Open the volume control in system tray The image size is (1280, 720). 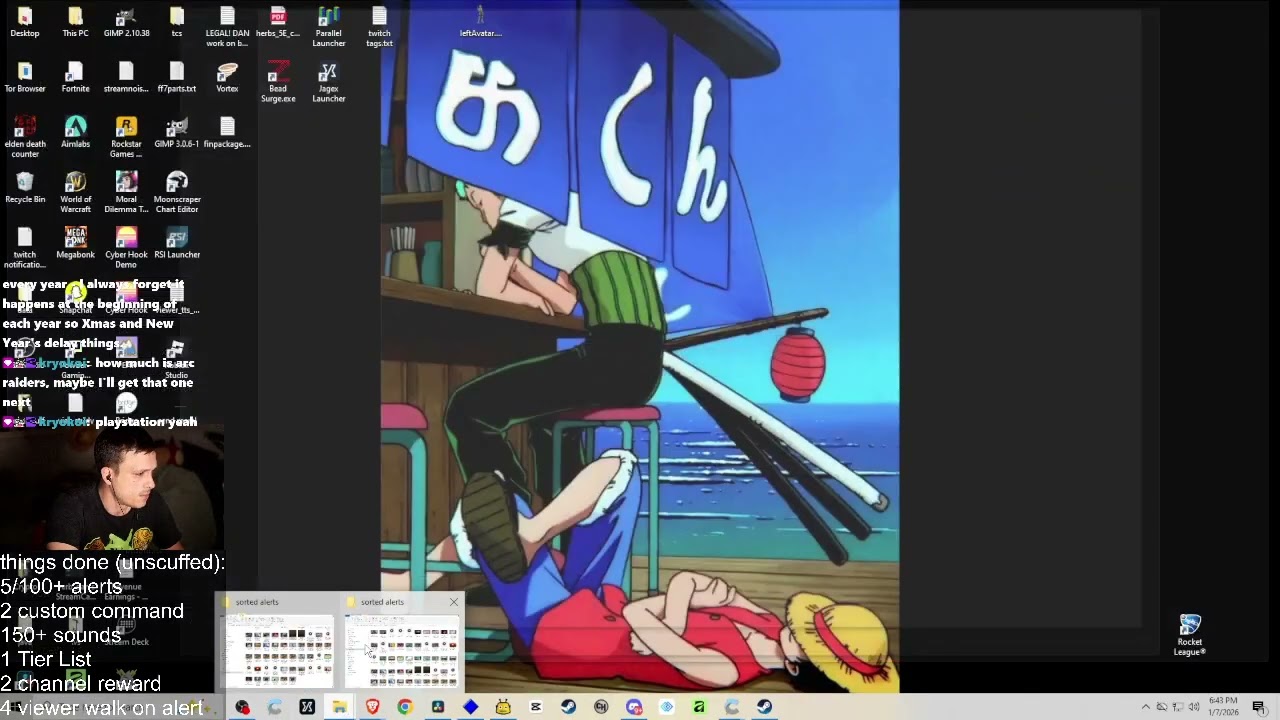tap(1194, 707)
